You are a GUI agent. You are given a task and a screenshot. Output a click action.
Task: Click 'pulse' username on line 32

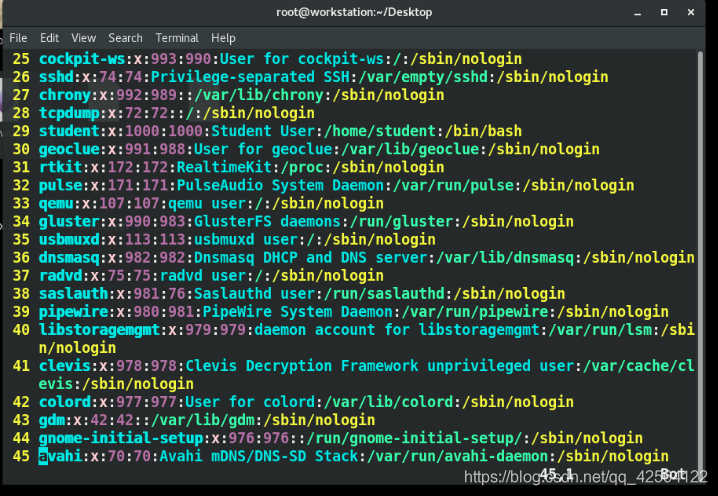(60, 185)
